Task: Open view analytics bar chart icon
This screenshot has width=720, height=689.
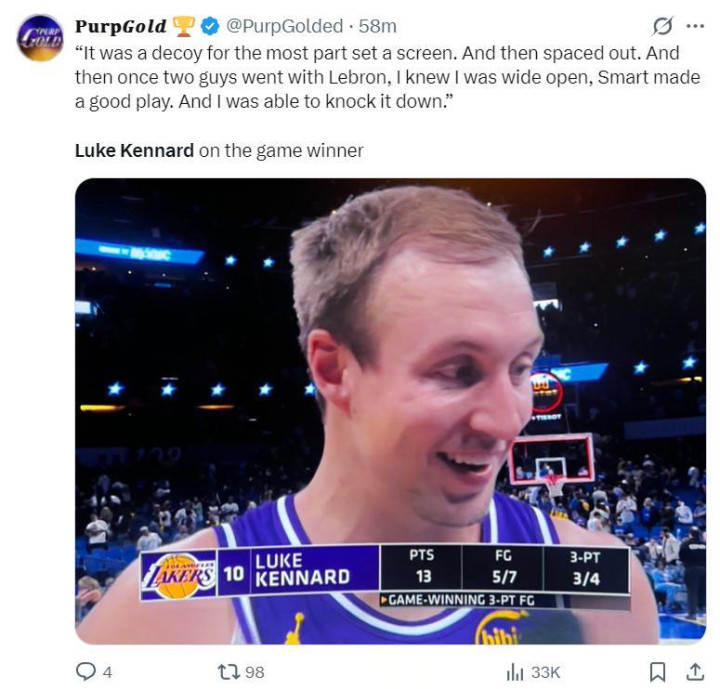Action: click(x=515, y=671)
